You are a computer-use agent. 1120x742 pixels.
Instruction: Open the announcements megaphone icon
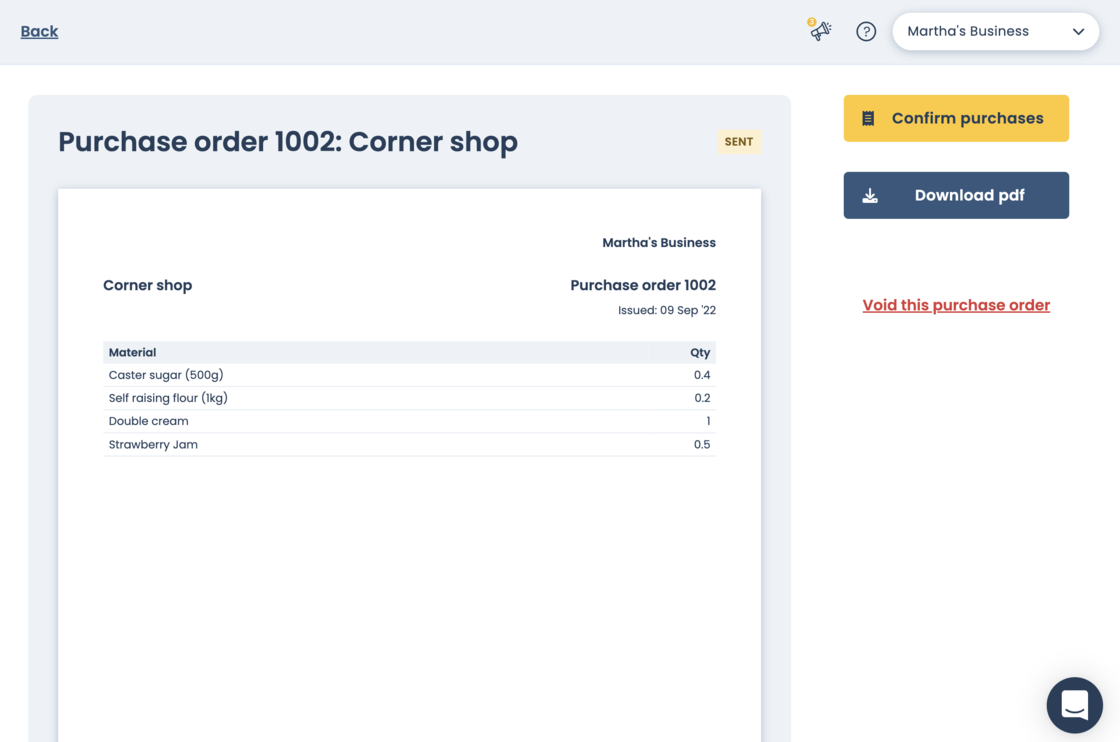pos(821,32)
